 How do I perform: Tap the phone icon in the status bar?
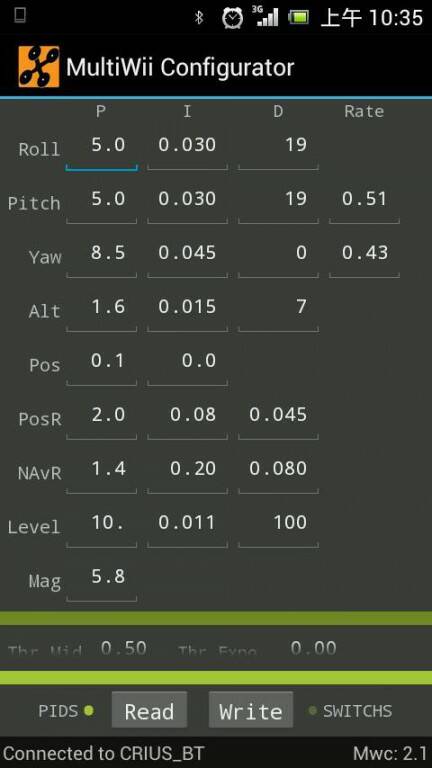coord(20,16)
